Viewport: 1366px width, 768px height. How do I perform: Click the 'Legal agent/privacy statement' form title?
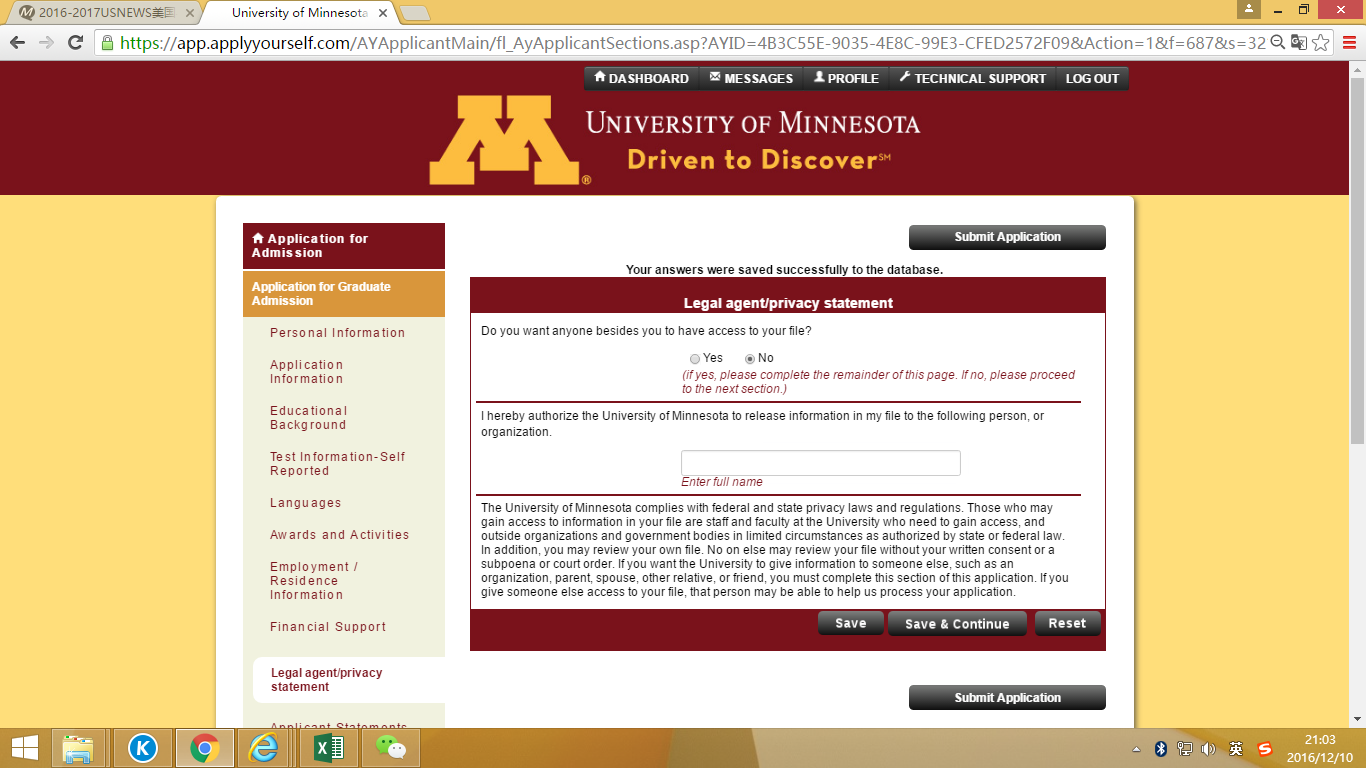(788, 303)
